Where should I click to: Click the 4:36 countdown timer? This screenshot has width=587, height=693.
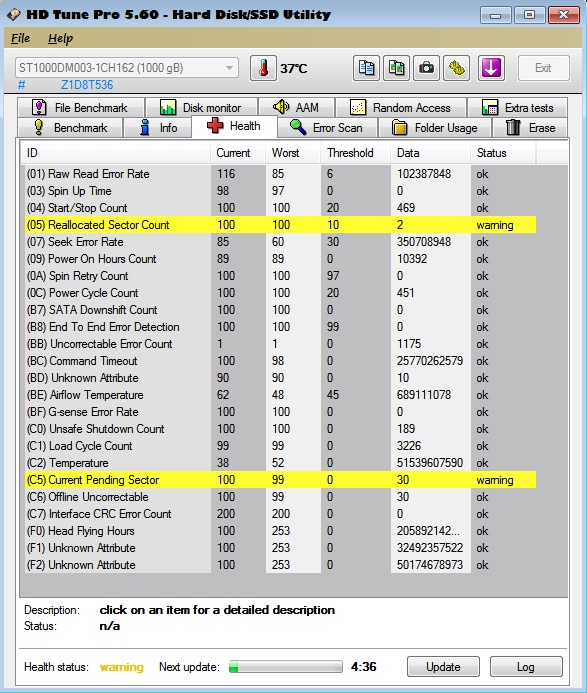[x=363, y=666]
